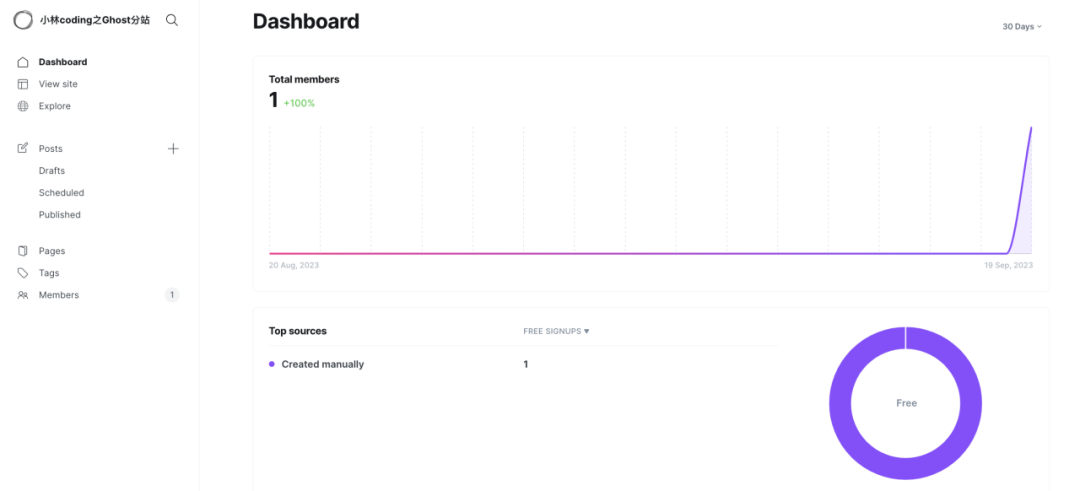Click the View site layout icon
1080x491 pixels.
[x=23, y=84]
